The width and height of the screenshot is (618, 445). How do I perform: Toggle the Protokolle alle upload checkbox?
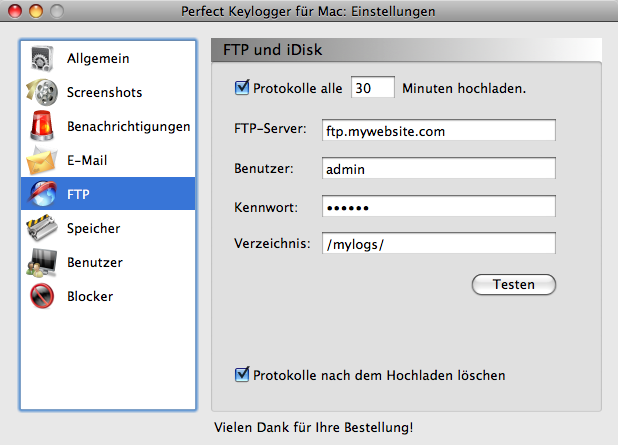242,88
